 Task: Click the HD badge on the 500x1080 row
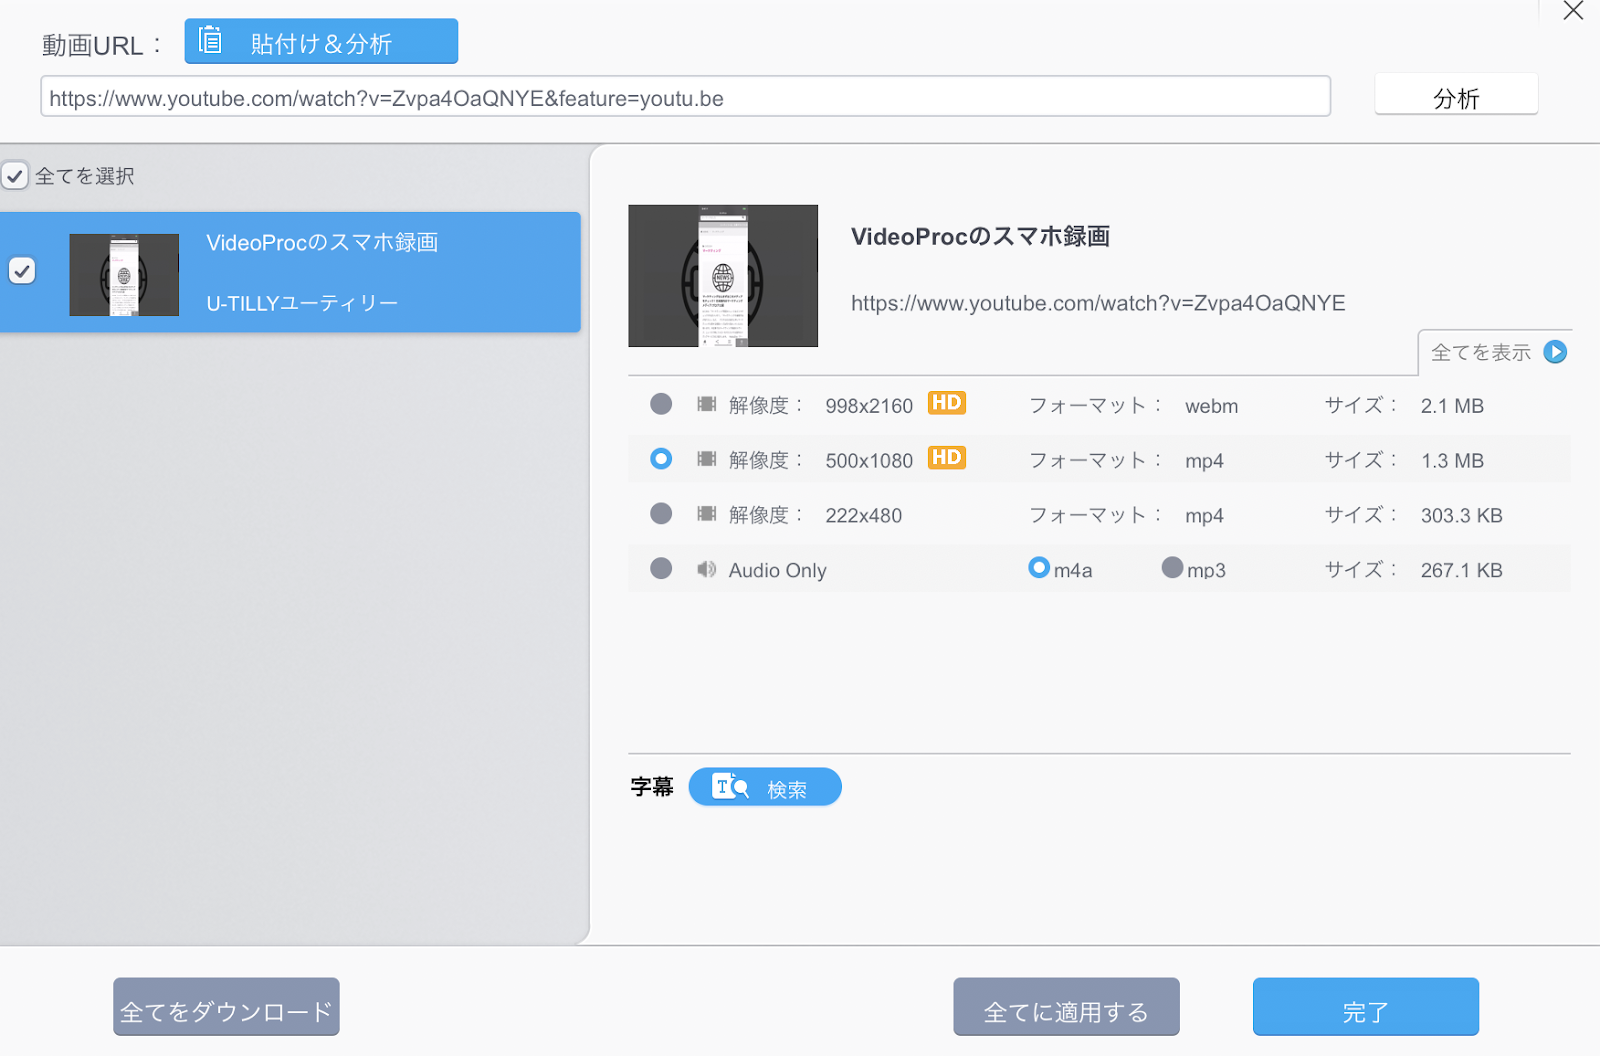[x=946, y=458]
